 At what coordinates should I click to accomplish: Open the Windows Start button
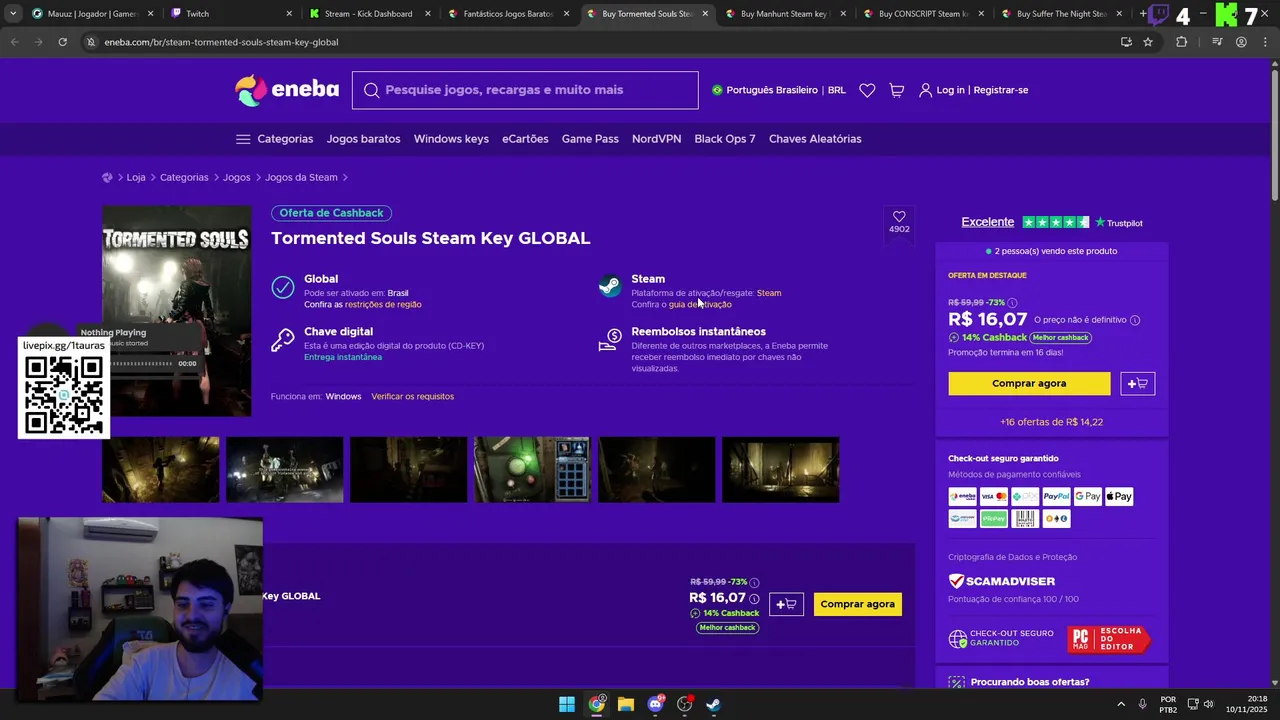click(x=567, y=704)
